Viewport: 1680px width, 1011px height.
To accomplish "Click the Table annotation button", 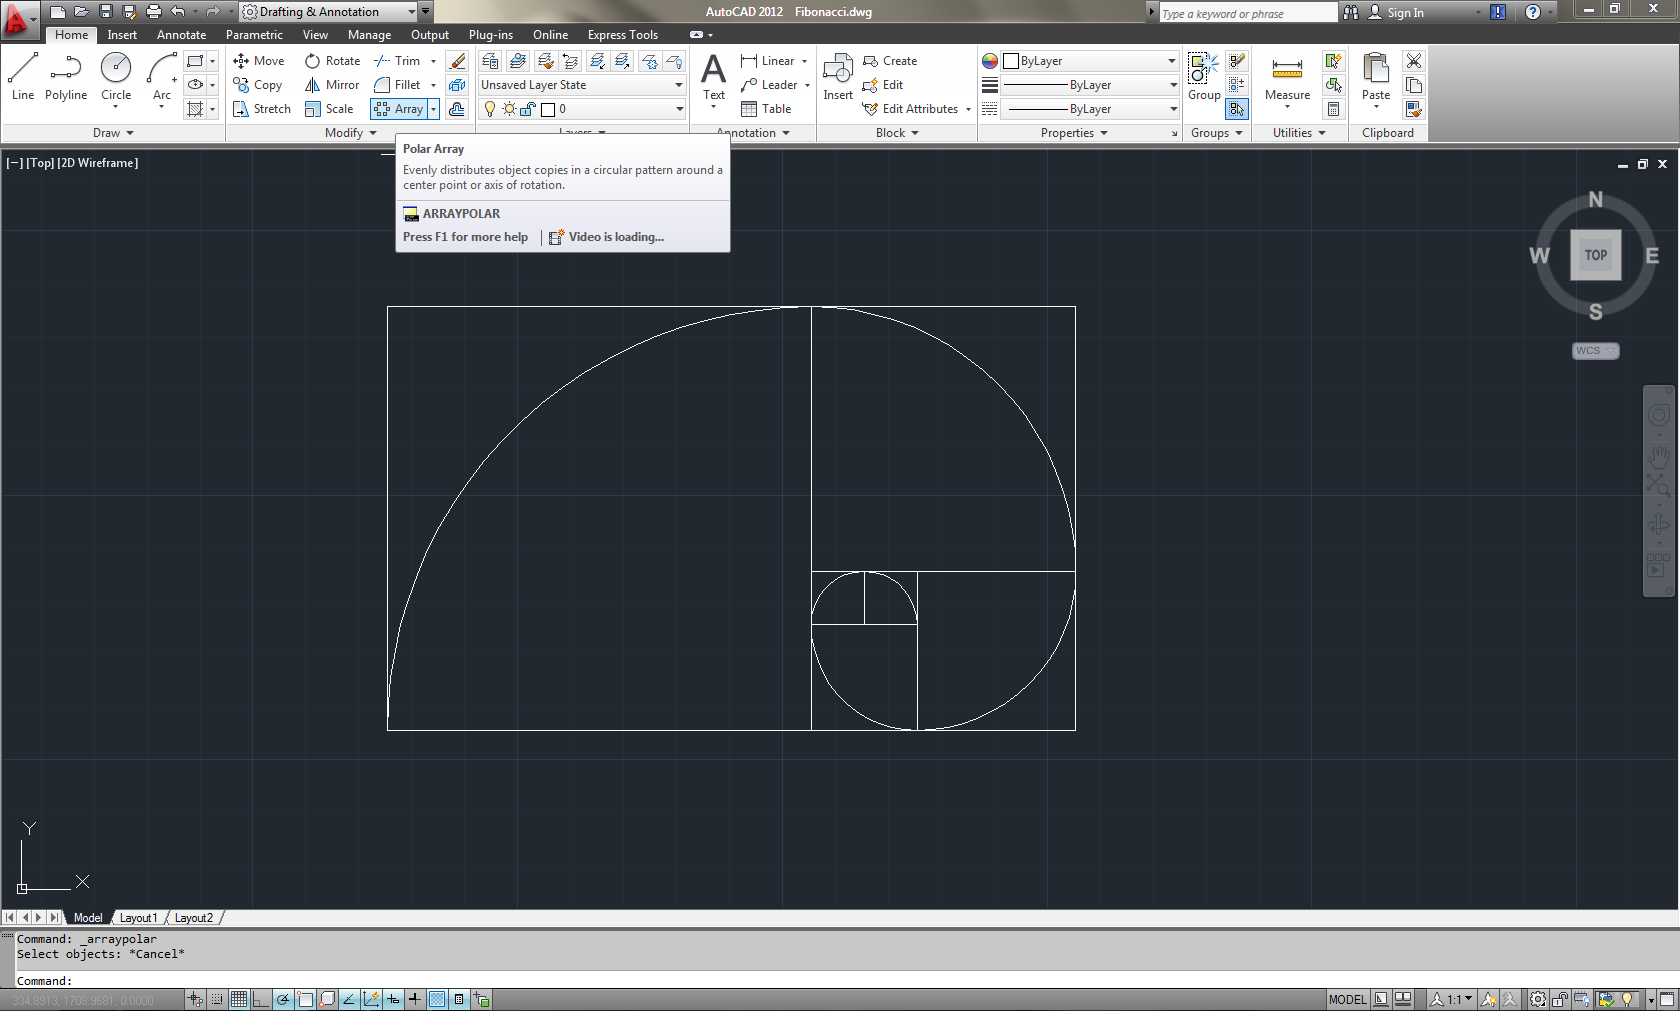I will click(x=766, y=109).
